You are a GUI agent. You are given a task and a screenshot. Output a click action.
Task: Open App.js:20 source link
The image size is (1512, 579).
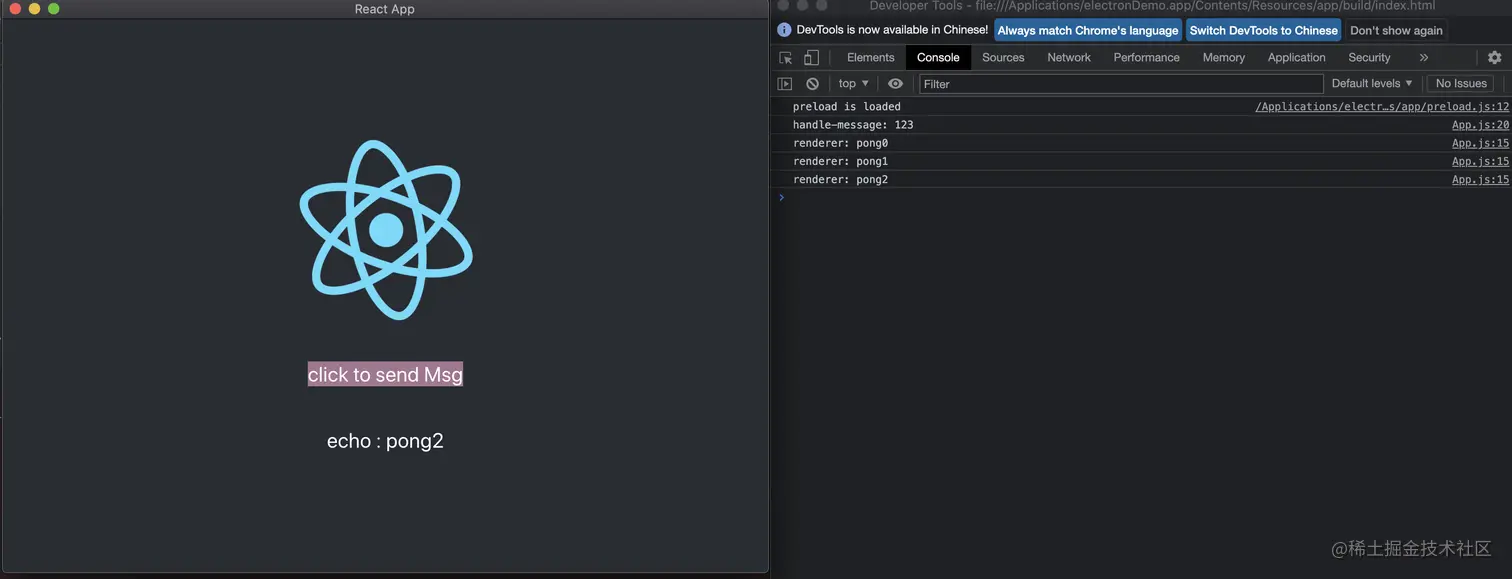[1480, 125]
